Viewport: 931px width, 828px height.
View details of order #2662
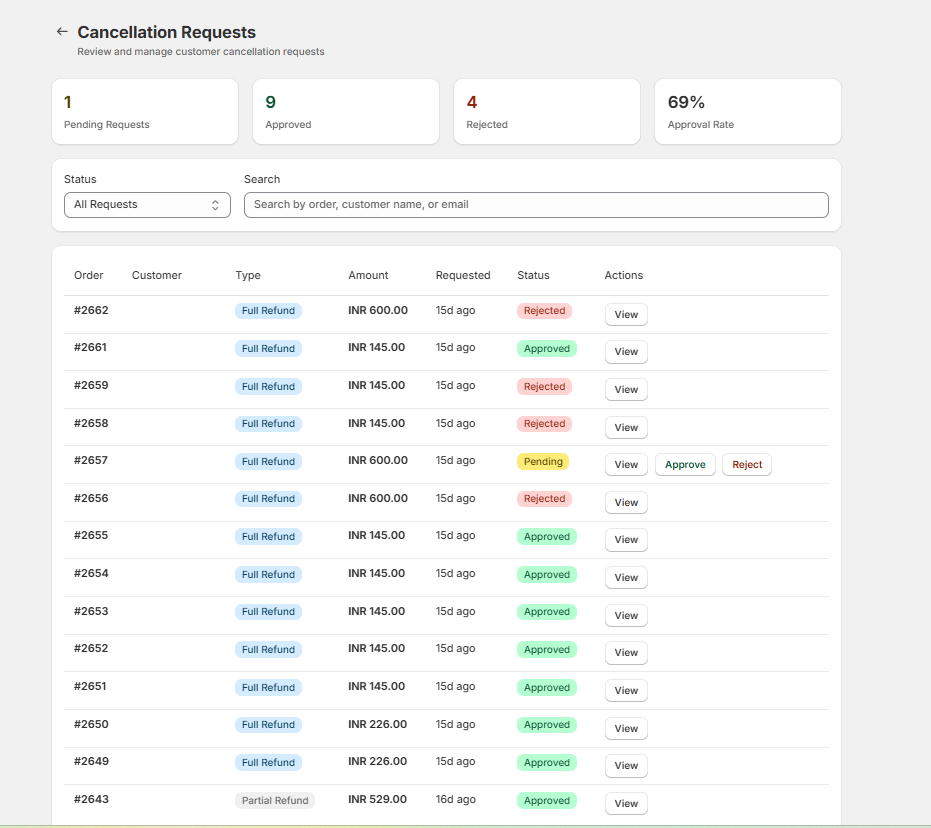625,314
